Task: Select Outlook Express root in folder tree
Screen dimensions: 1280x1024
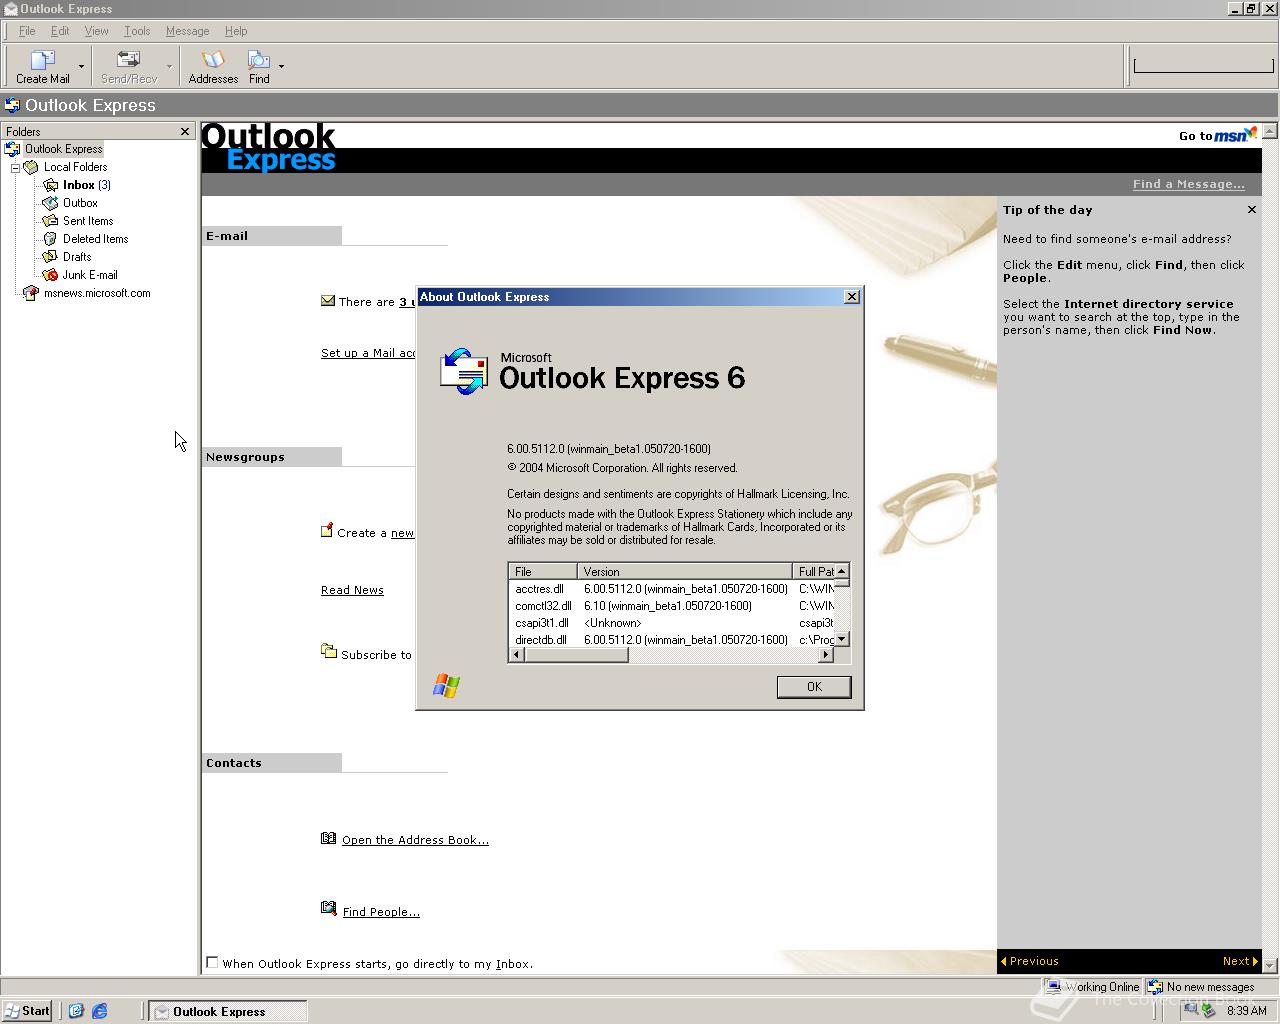Action: coord(63,149)
